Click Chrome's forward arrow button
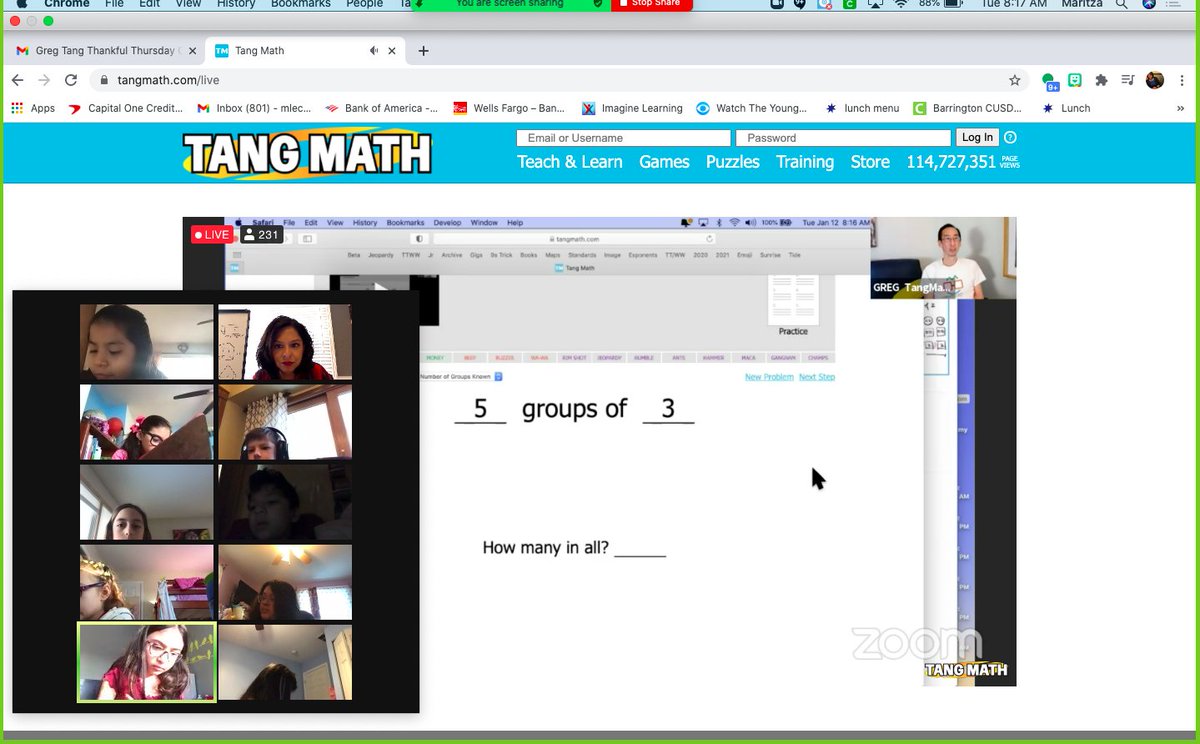The width and height of the screenshot is (1200, 744). pos(43,80)
